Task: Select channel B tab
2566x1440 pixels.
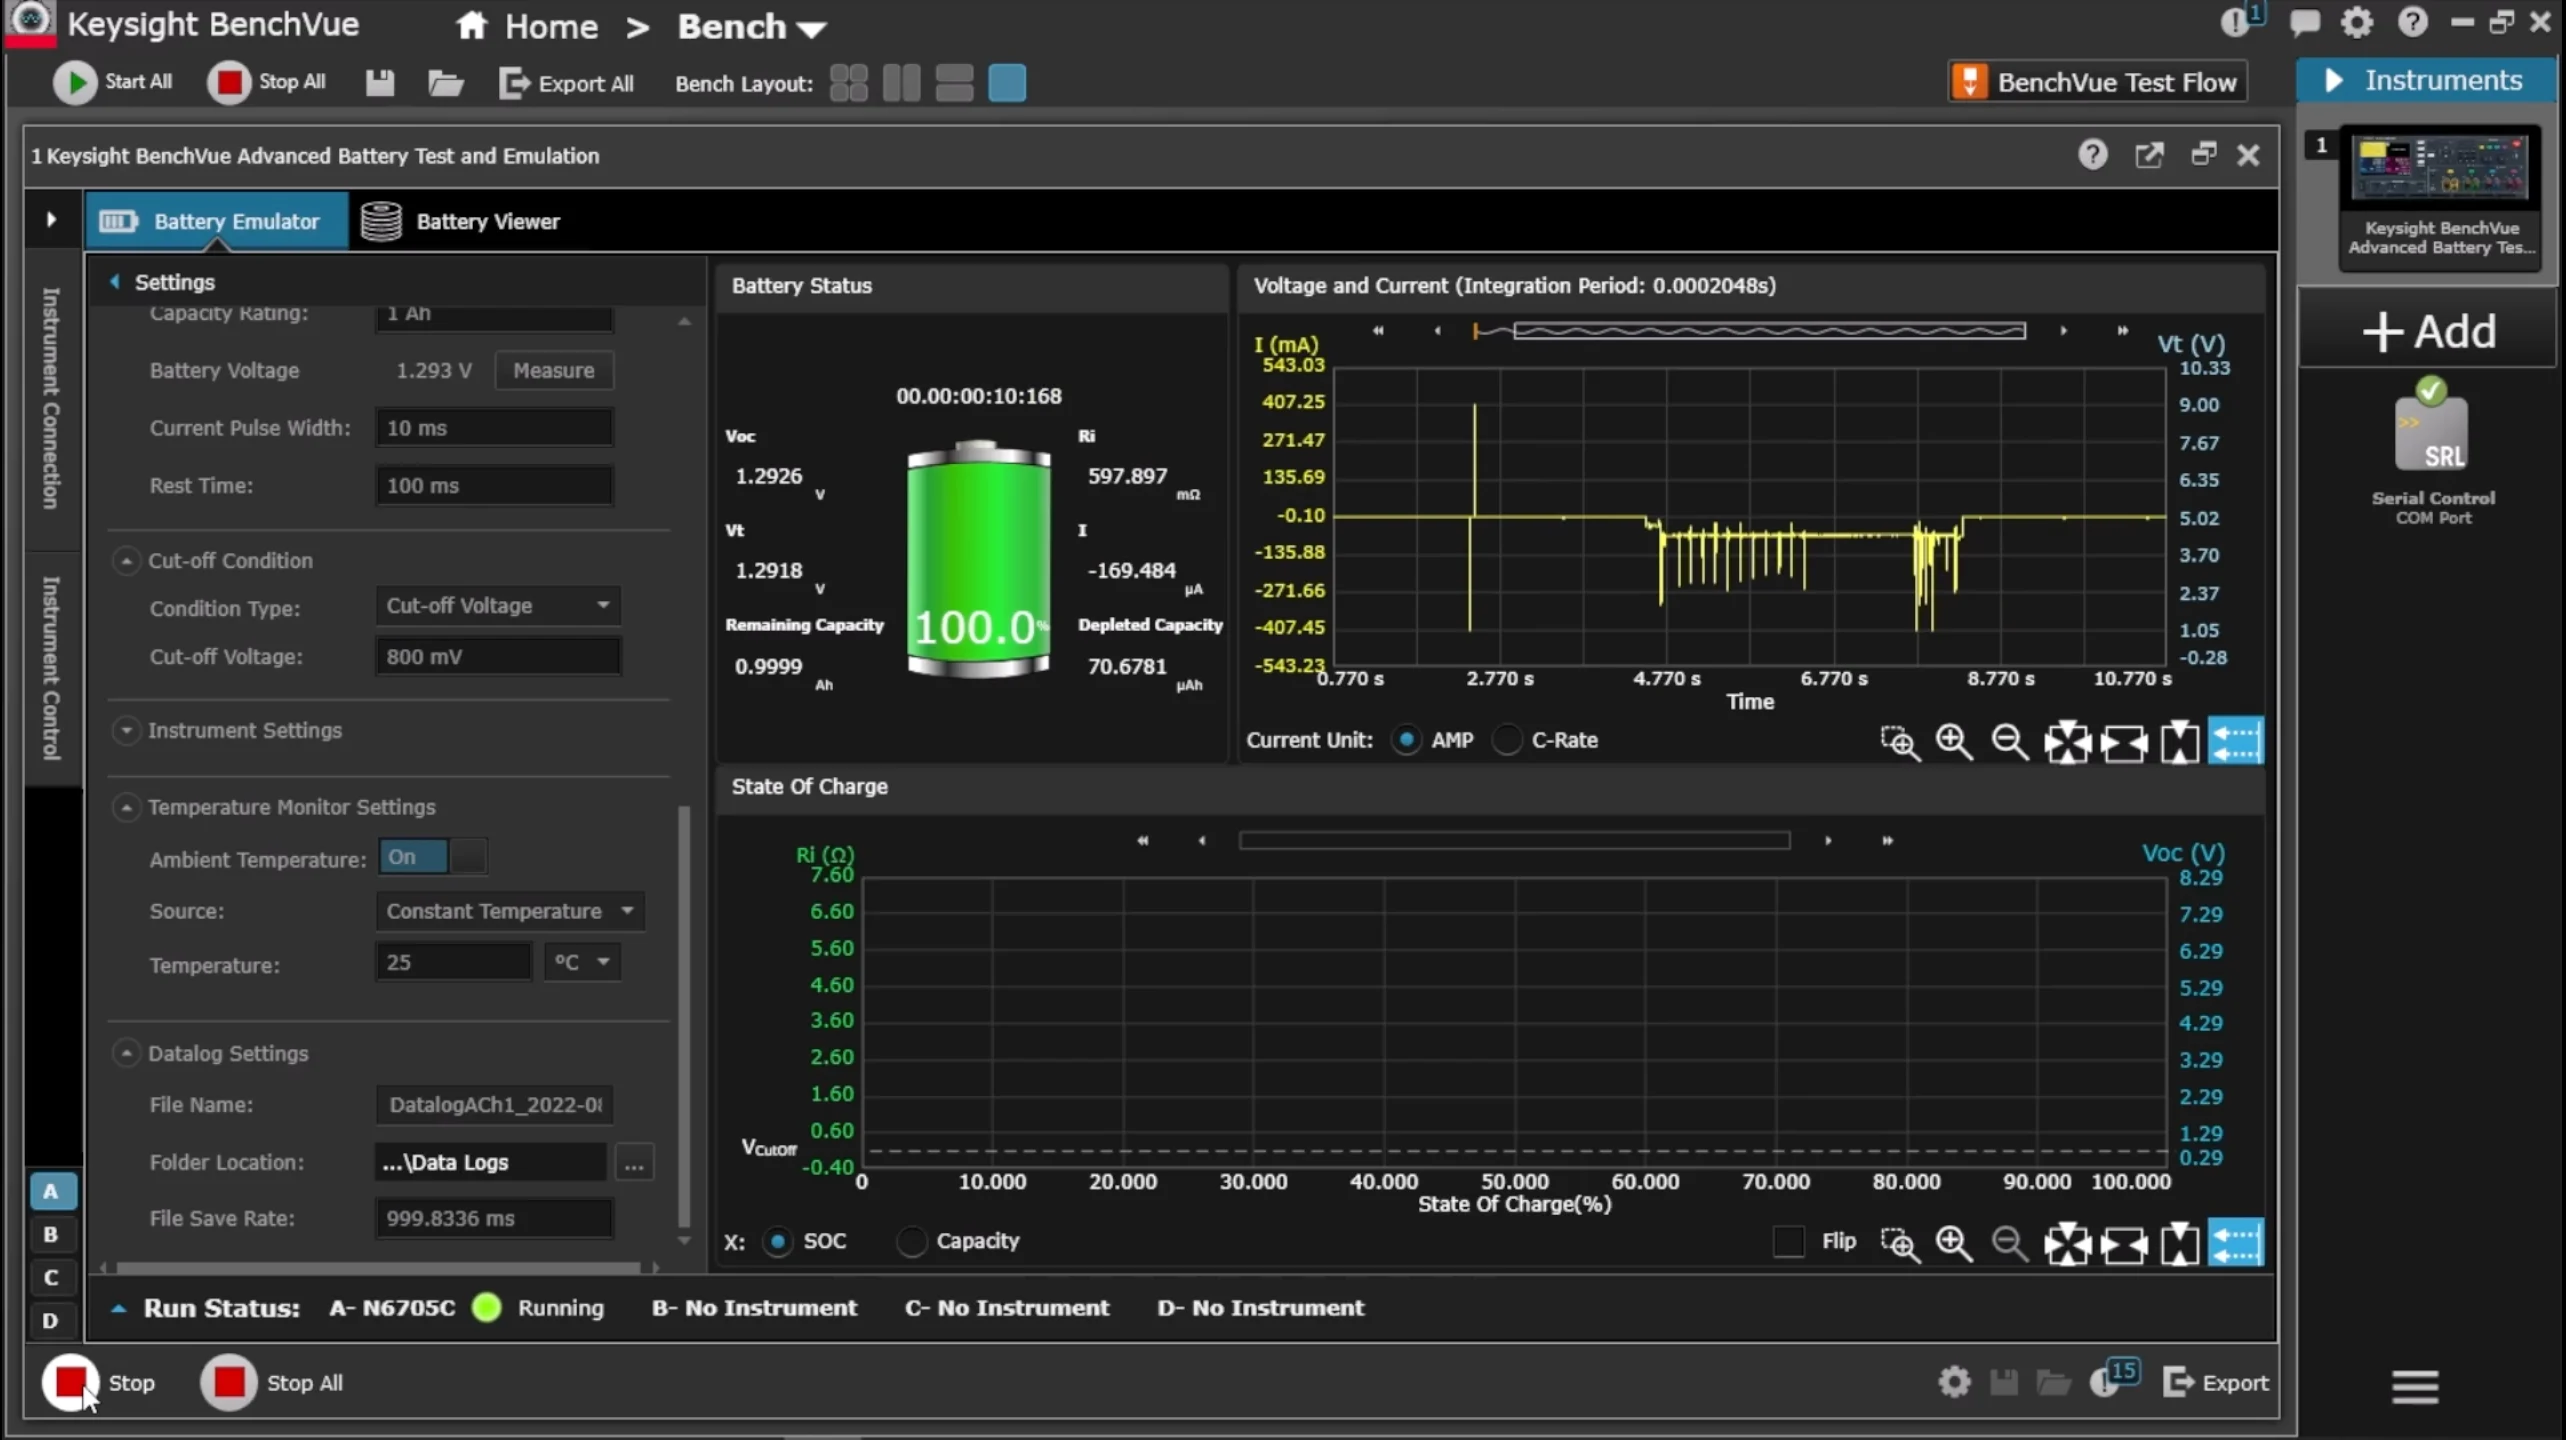Action: click(51, 1235)
